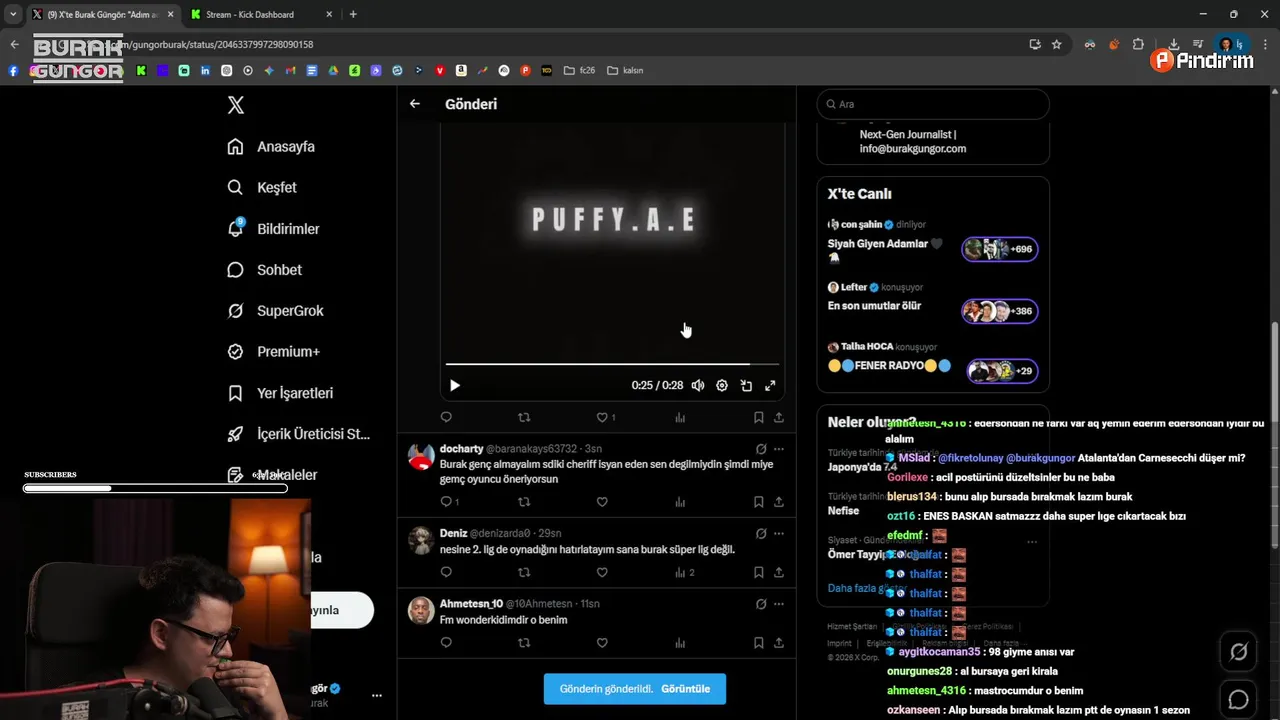This screenshot has width=1280, height=720.
Task: Repost the main post
Action: click(524, 417)
